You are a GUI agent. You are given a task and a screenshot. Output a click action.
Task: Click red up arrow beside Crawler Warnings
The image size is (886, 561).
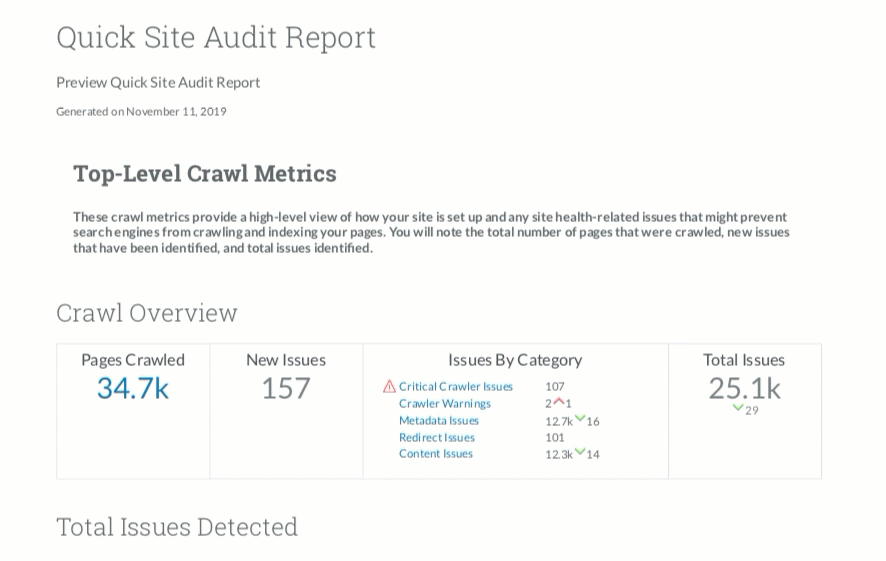point(559,402)
